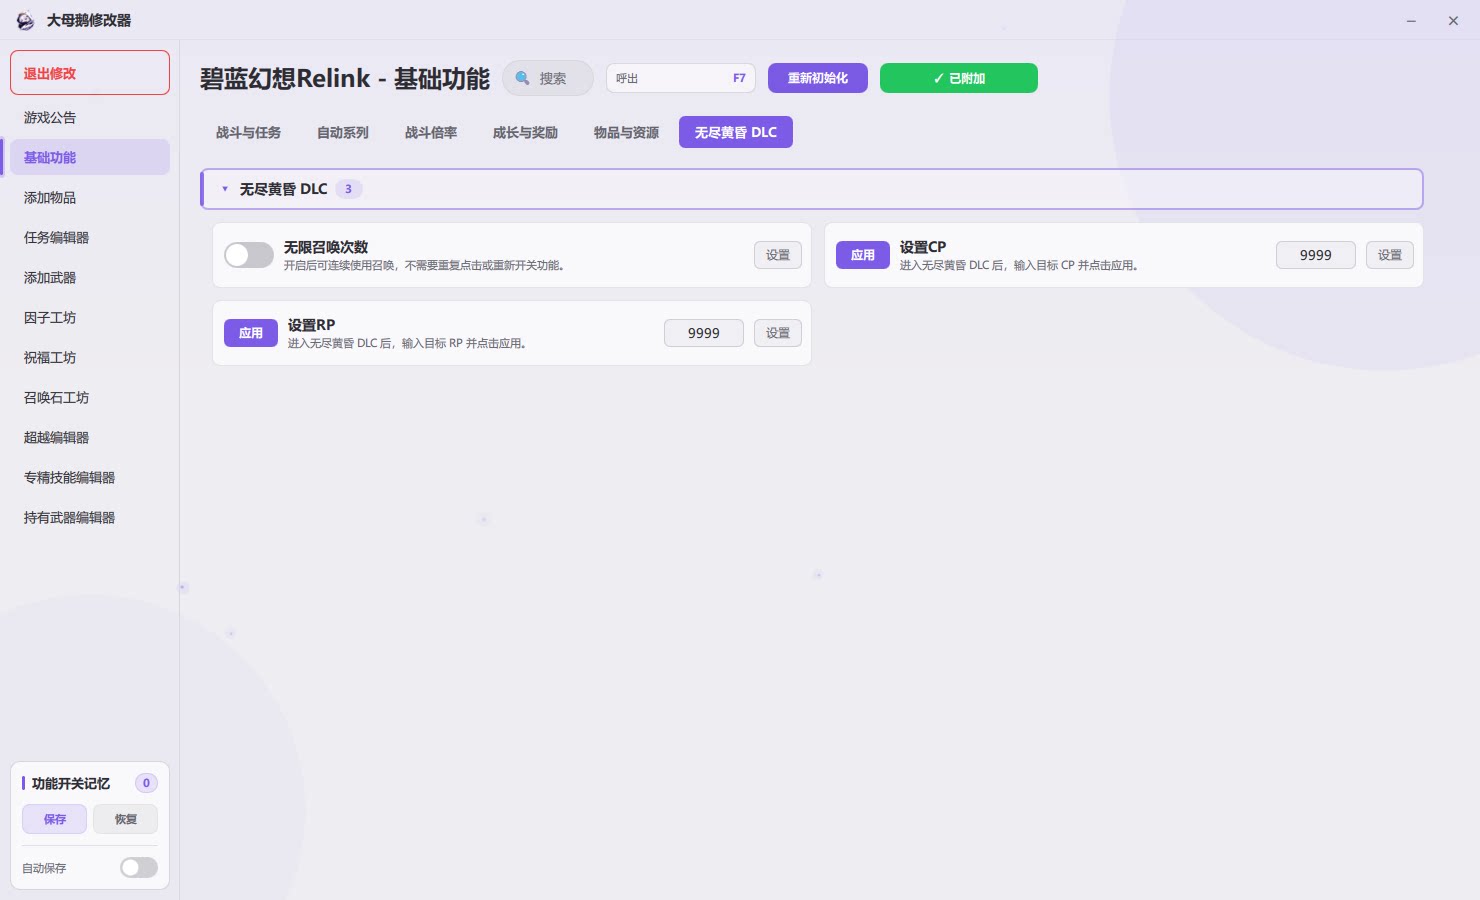Open 添加武器 in the sidebar

tap(90, 277)
